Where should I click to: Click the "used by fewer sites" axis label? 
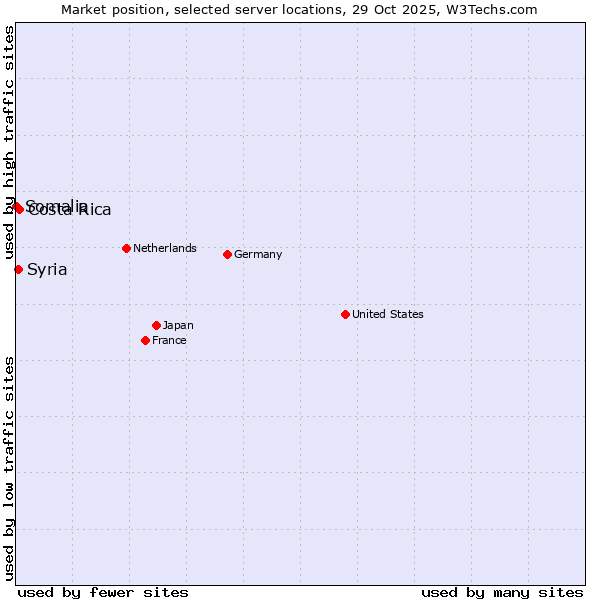103,592
